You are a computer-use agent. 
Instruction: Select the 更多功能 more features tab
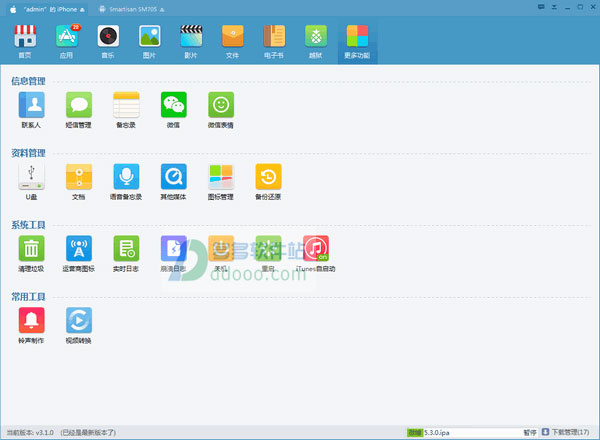pos(357,41)
